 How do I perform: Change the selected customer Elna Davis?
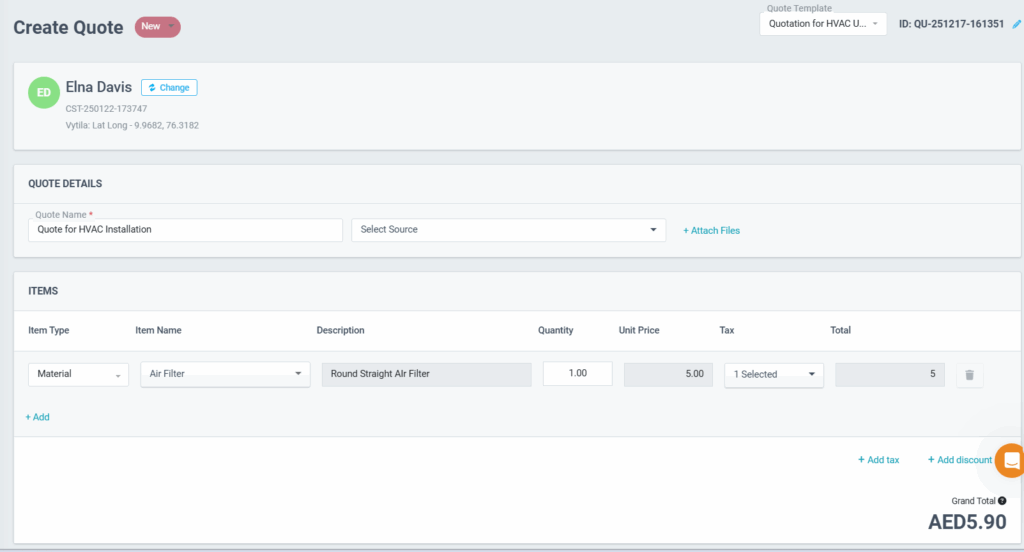pyautogui.click(x=169, y=88)
